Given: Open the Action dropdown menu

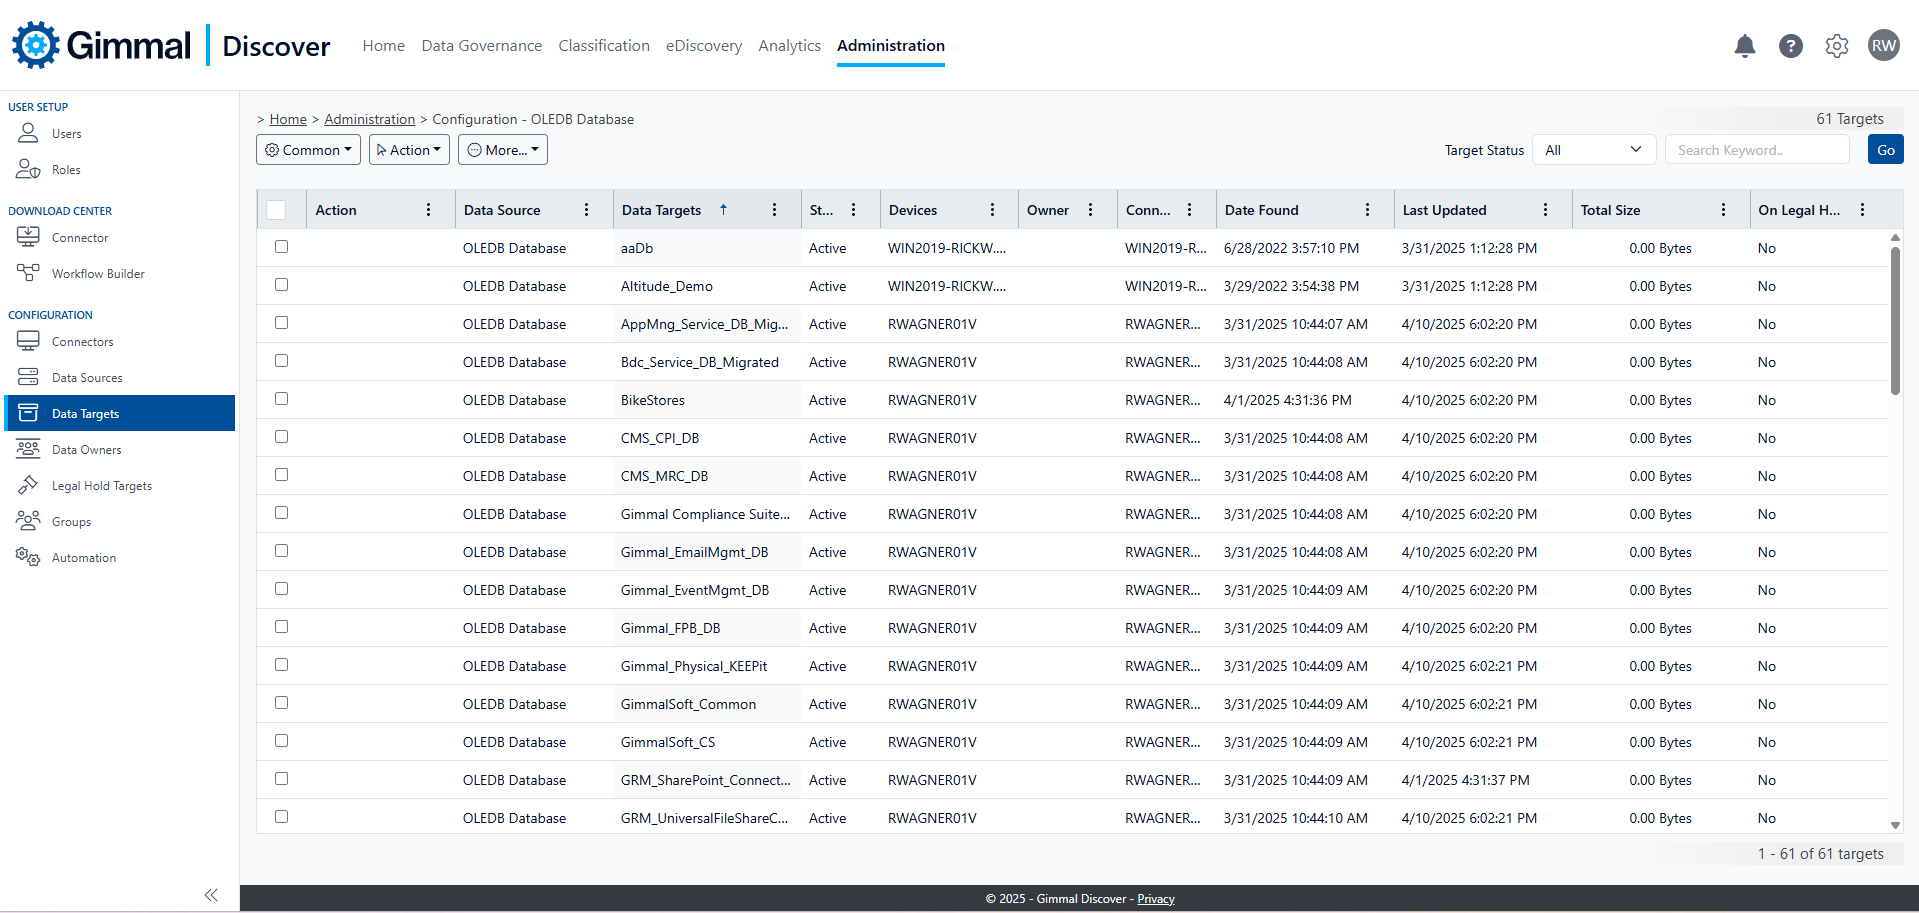Looking at the screenshot, I should click(409, 150).
